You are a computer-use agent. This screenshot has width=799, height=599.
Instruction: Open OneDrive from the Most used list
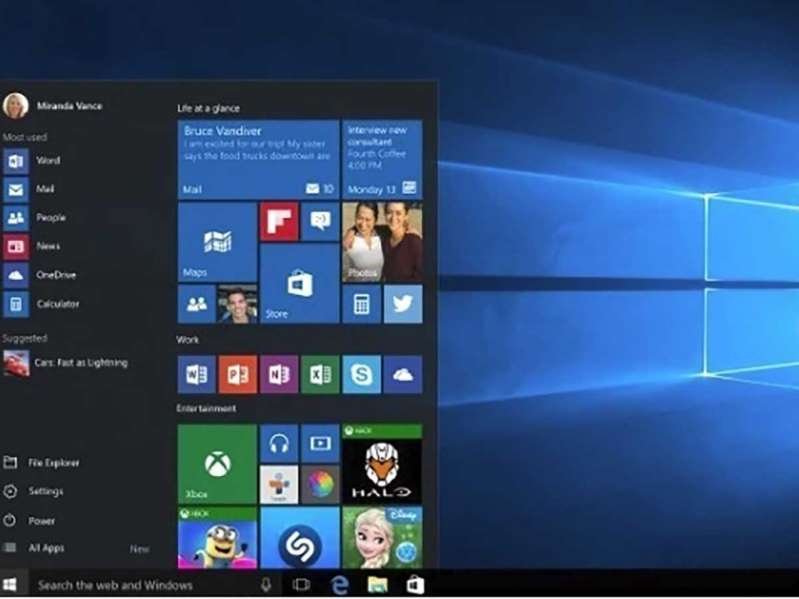(x=40, y=276)
